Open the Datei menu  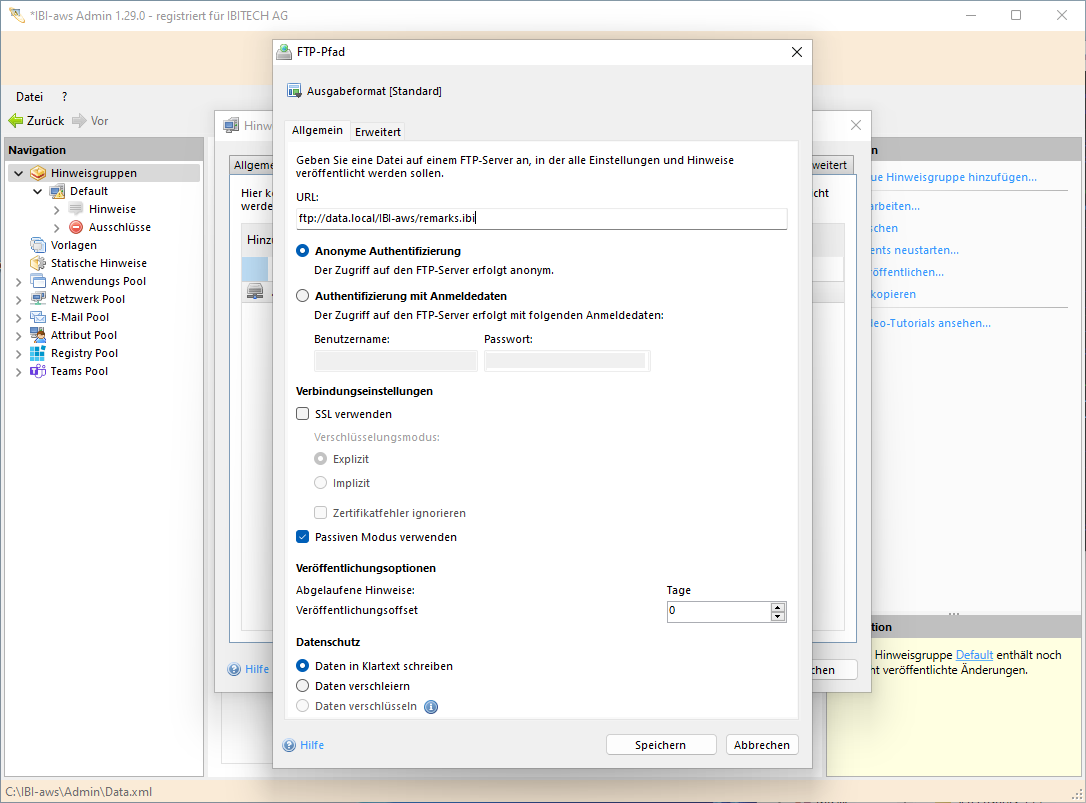pyautogui.click(x=29, y=97)
